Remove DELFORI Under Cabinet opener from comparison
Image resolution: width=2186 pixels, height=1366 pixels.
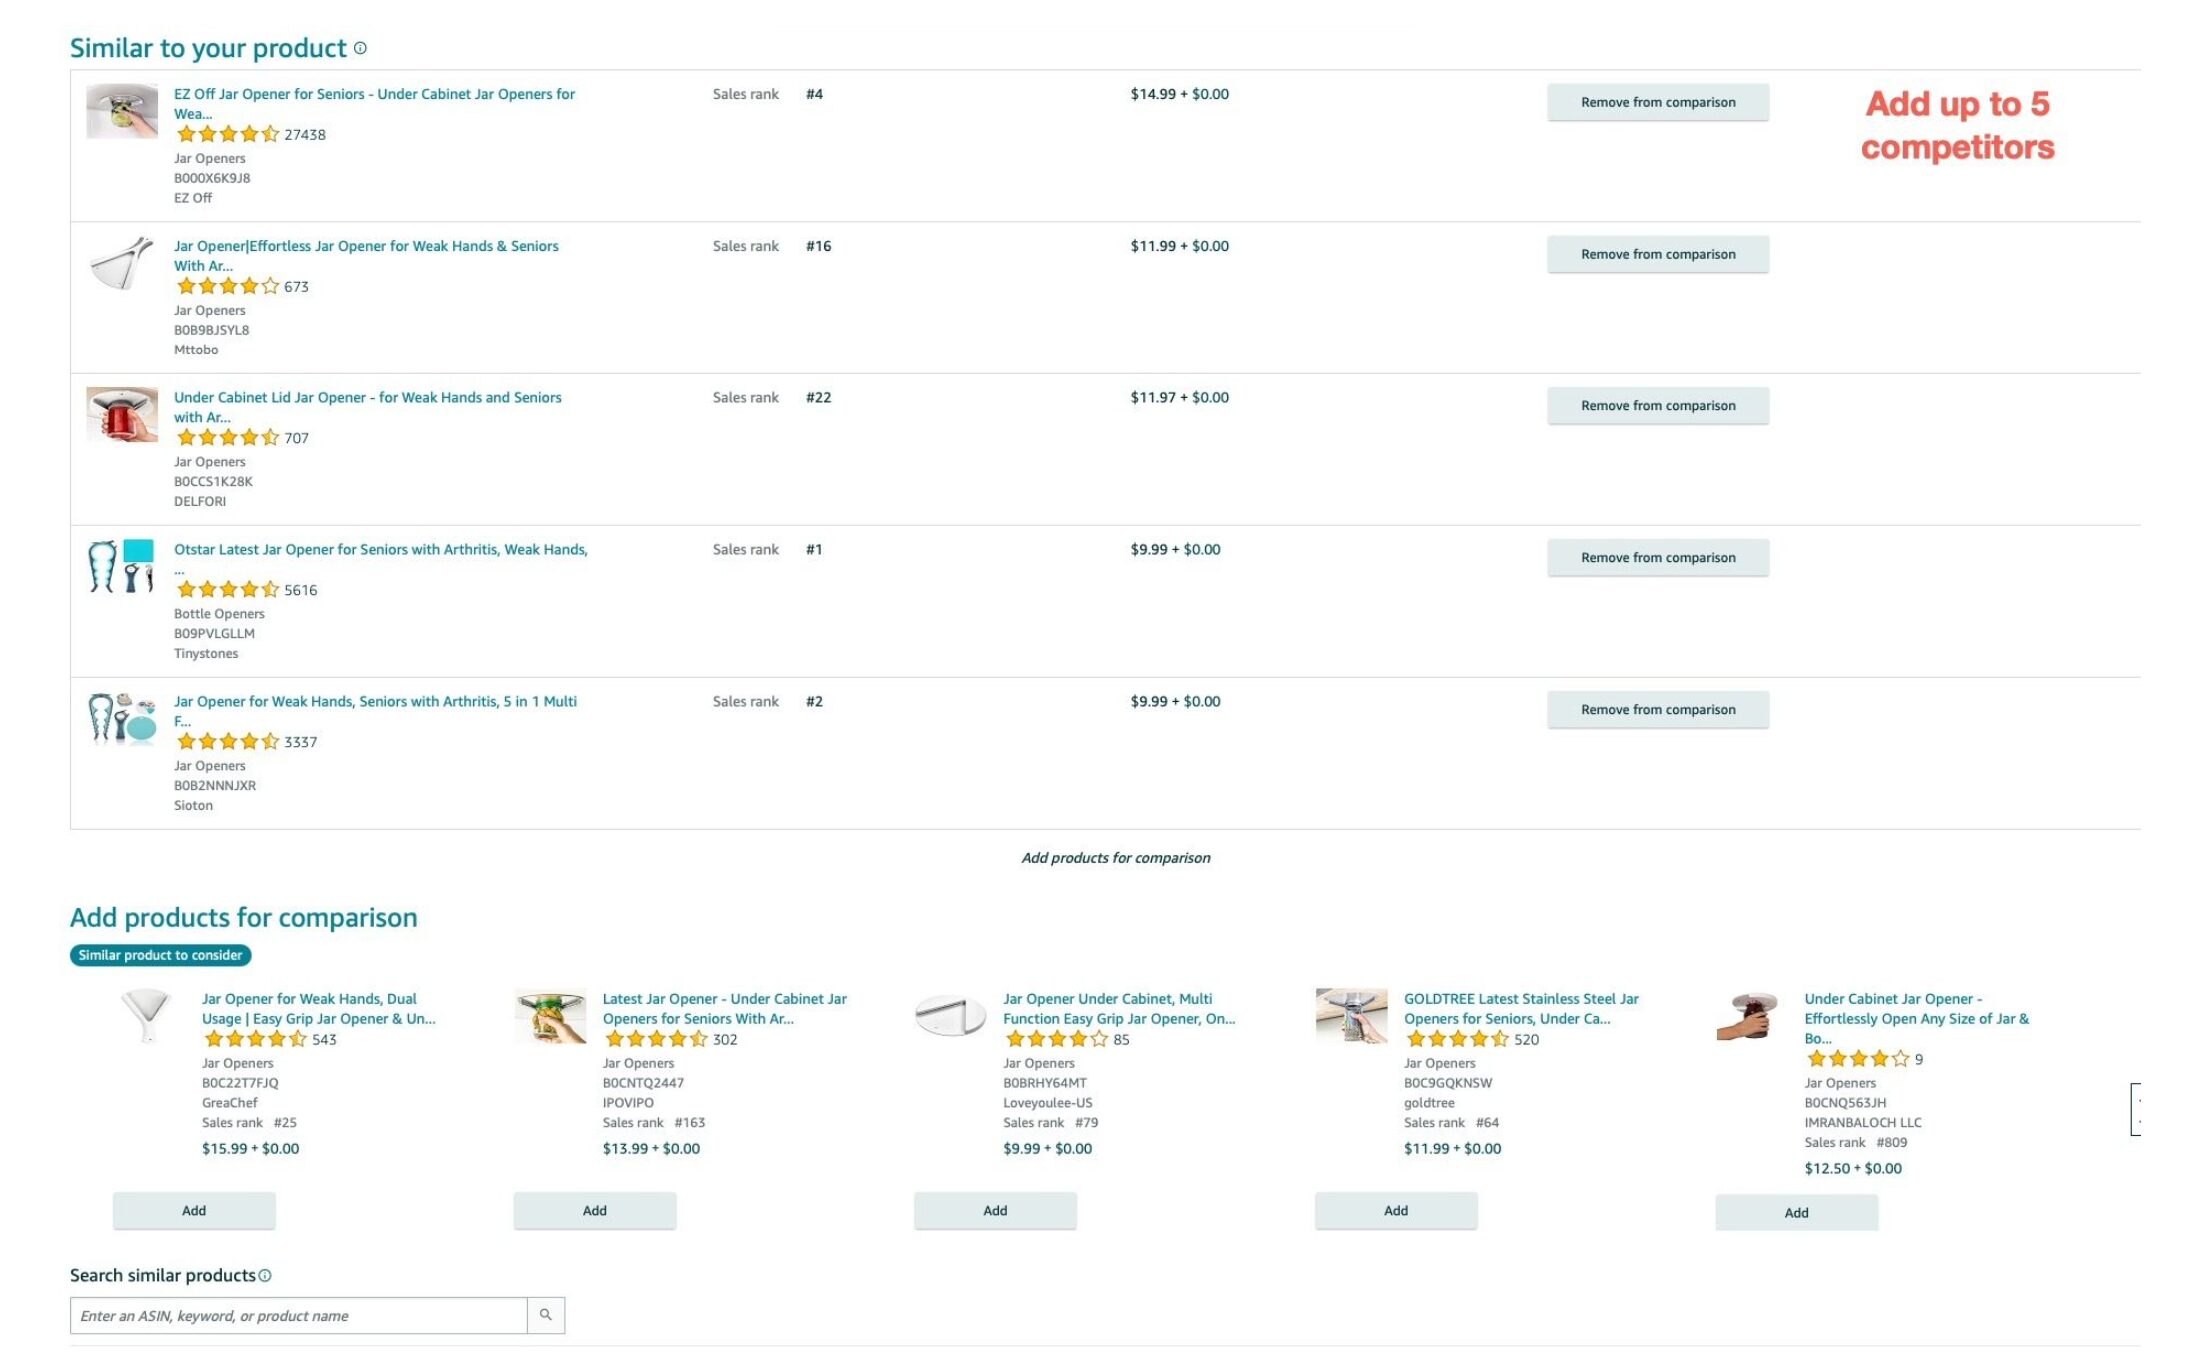(1657, 405)
